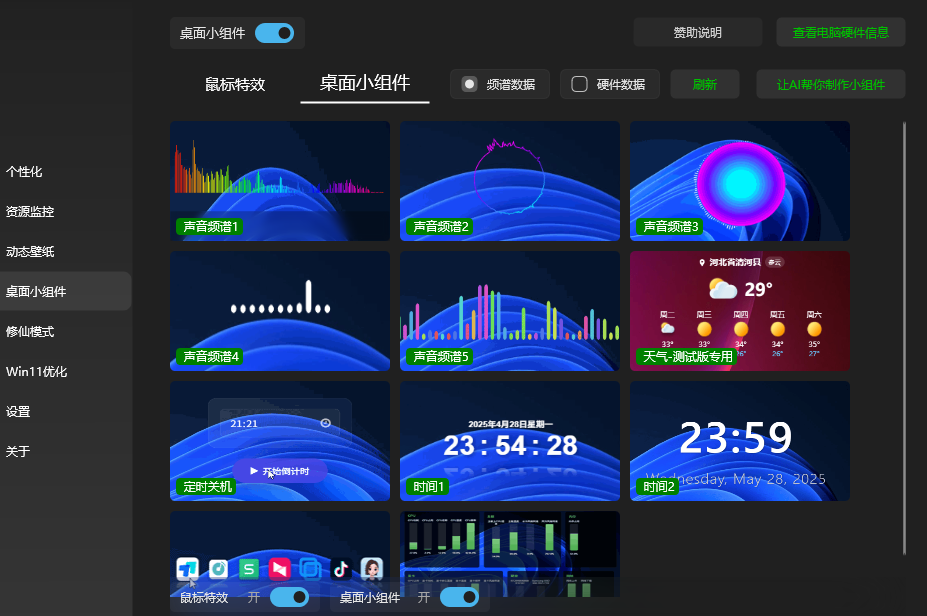927x616 pixels.
Task: Select the 声音频谱3 widget thumbnail
Action: [740, 181]
